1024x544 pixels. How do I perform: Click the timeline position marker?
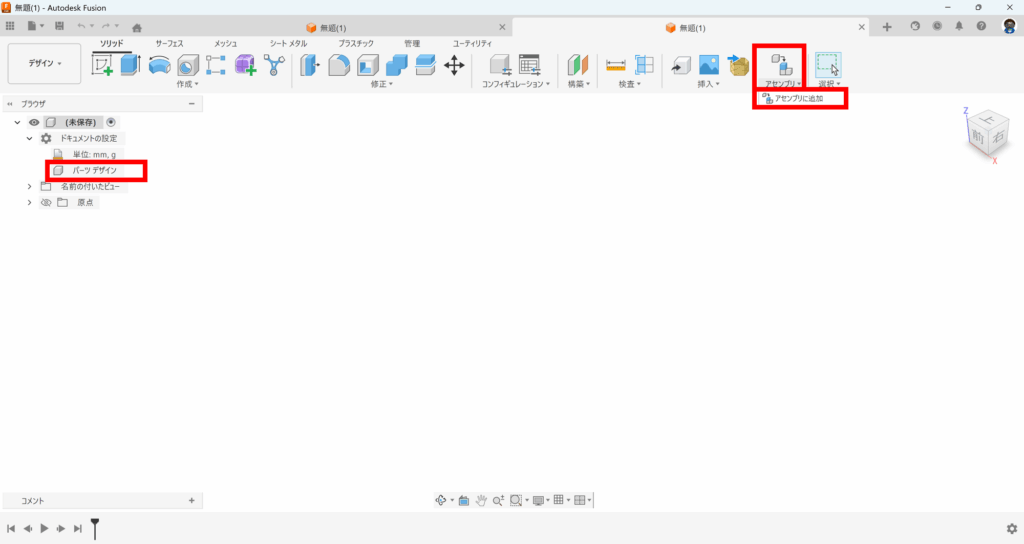click(x=95, y=527)
